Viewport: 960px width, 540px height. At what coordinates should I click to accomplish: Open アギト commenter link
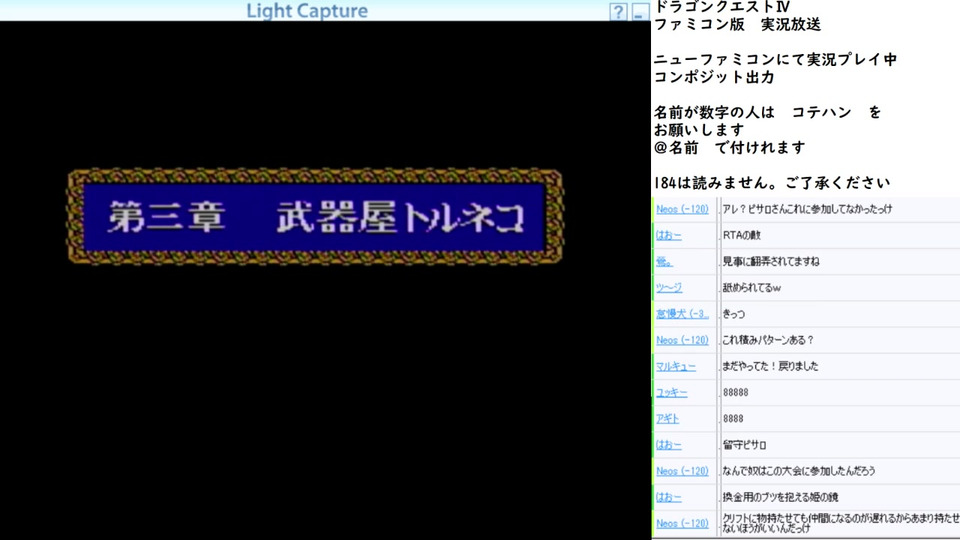click(667, 419)
